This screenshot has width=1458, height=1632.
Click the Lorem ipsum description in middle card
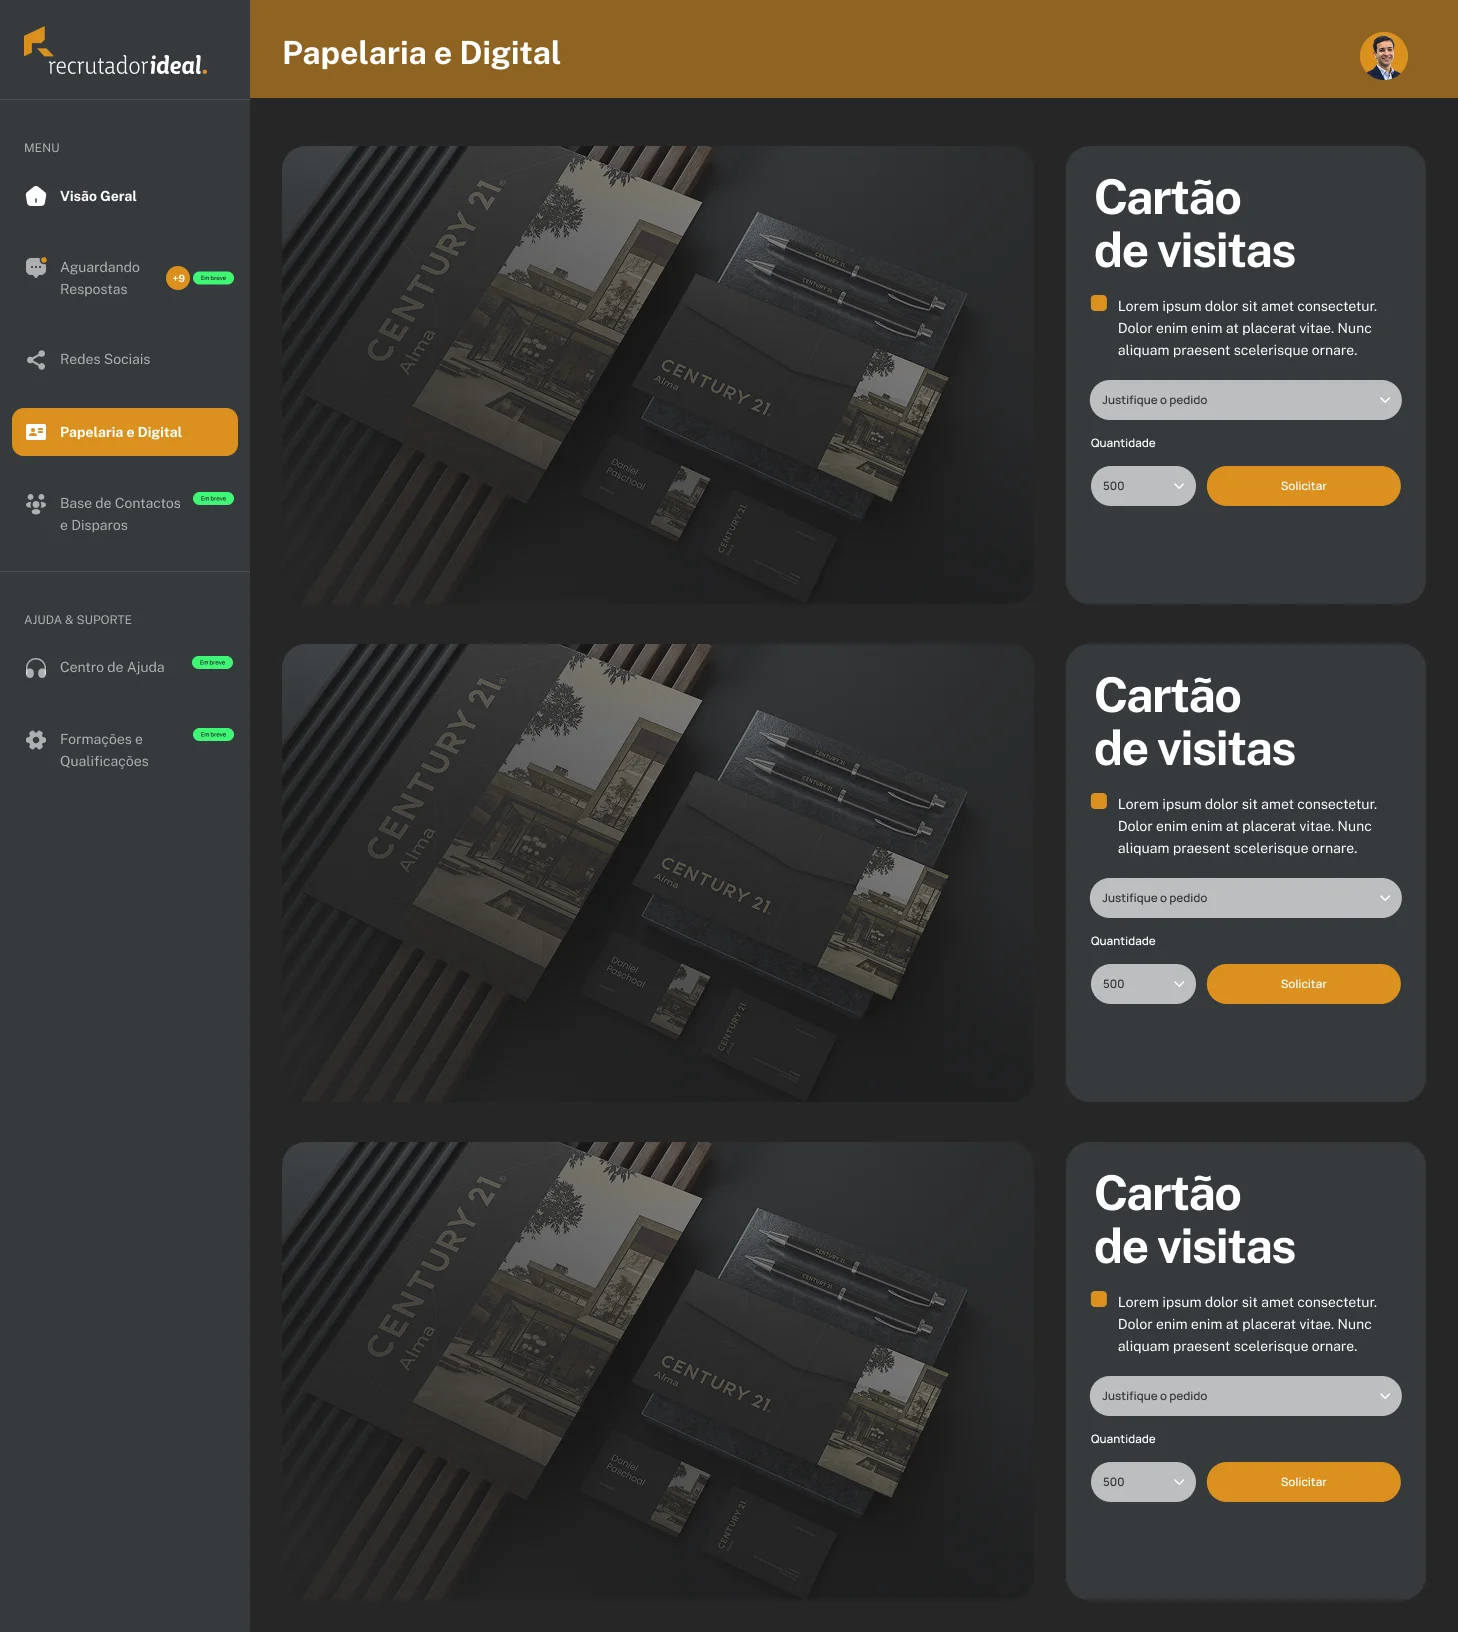tap(1247, 826)
